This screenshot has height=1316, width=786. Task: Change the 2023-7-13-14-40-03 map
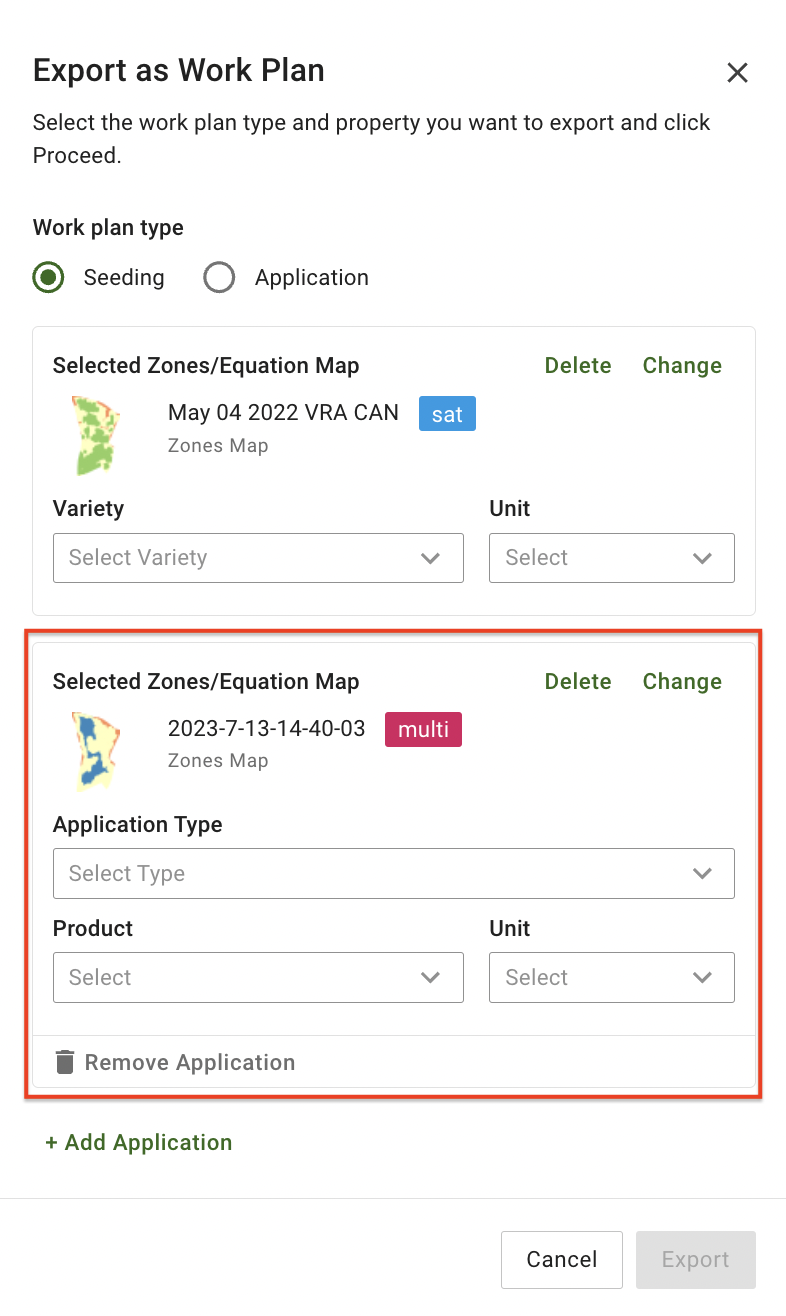pyautogui.click(x=682, y=682)
